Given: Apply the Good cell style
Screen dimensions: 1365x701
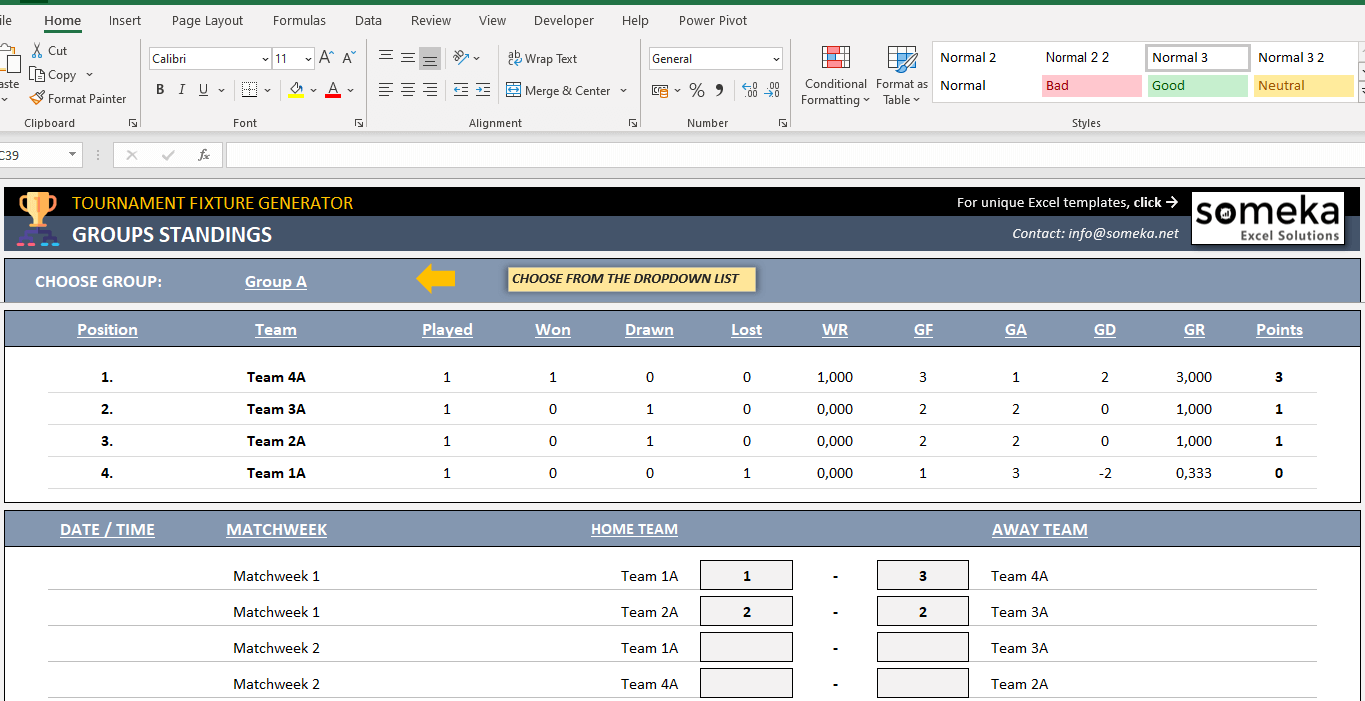Looking at the screenshot, I should tap(1196, 86).
